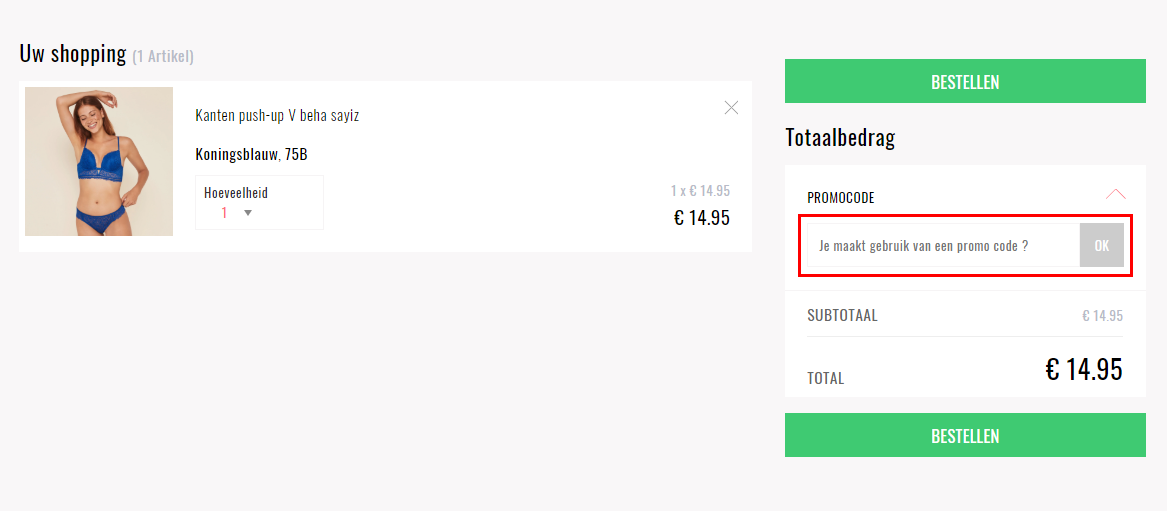
Task: Apply promo code with OK button
Action: pos(1102,245)
